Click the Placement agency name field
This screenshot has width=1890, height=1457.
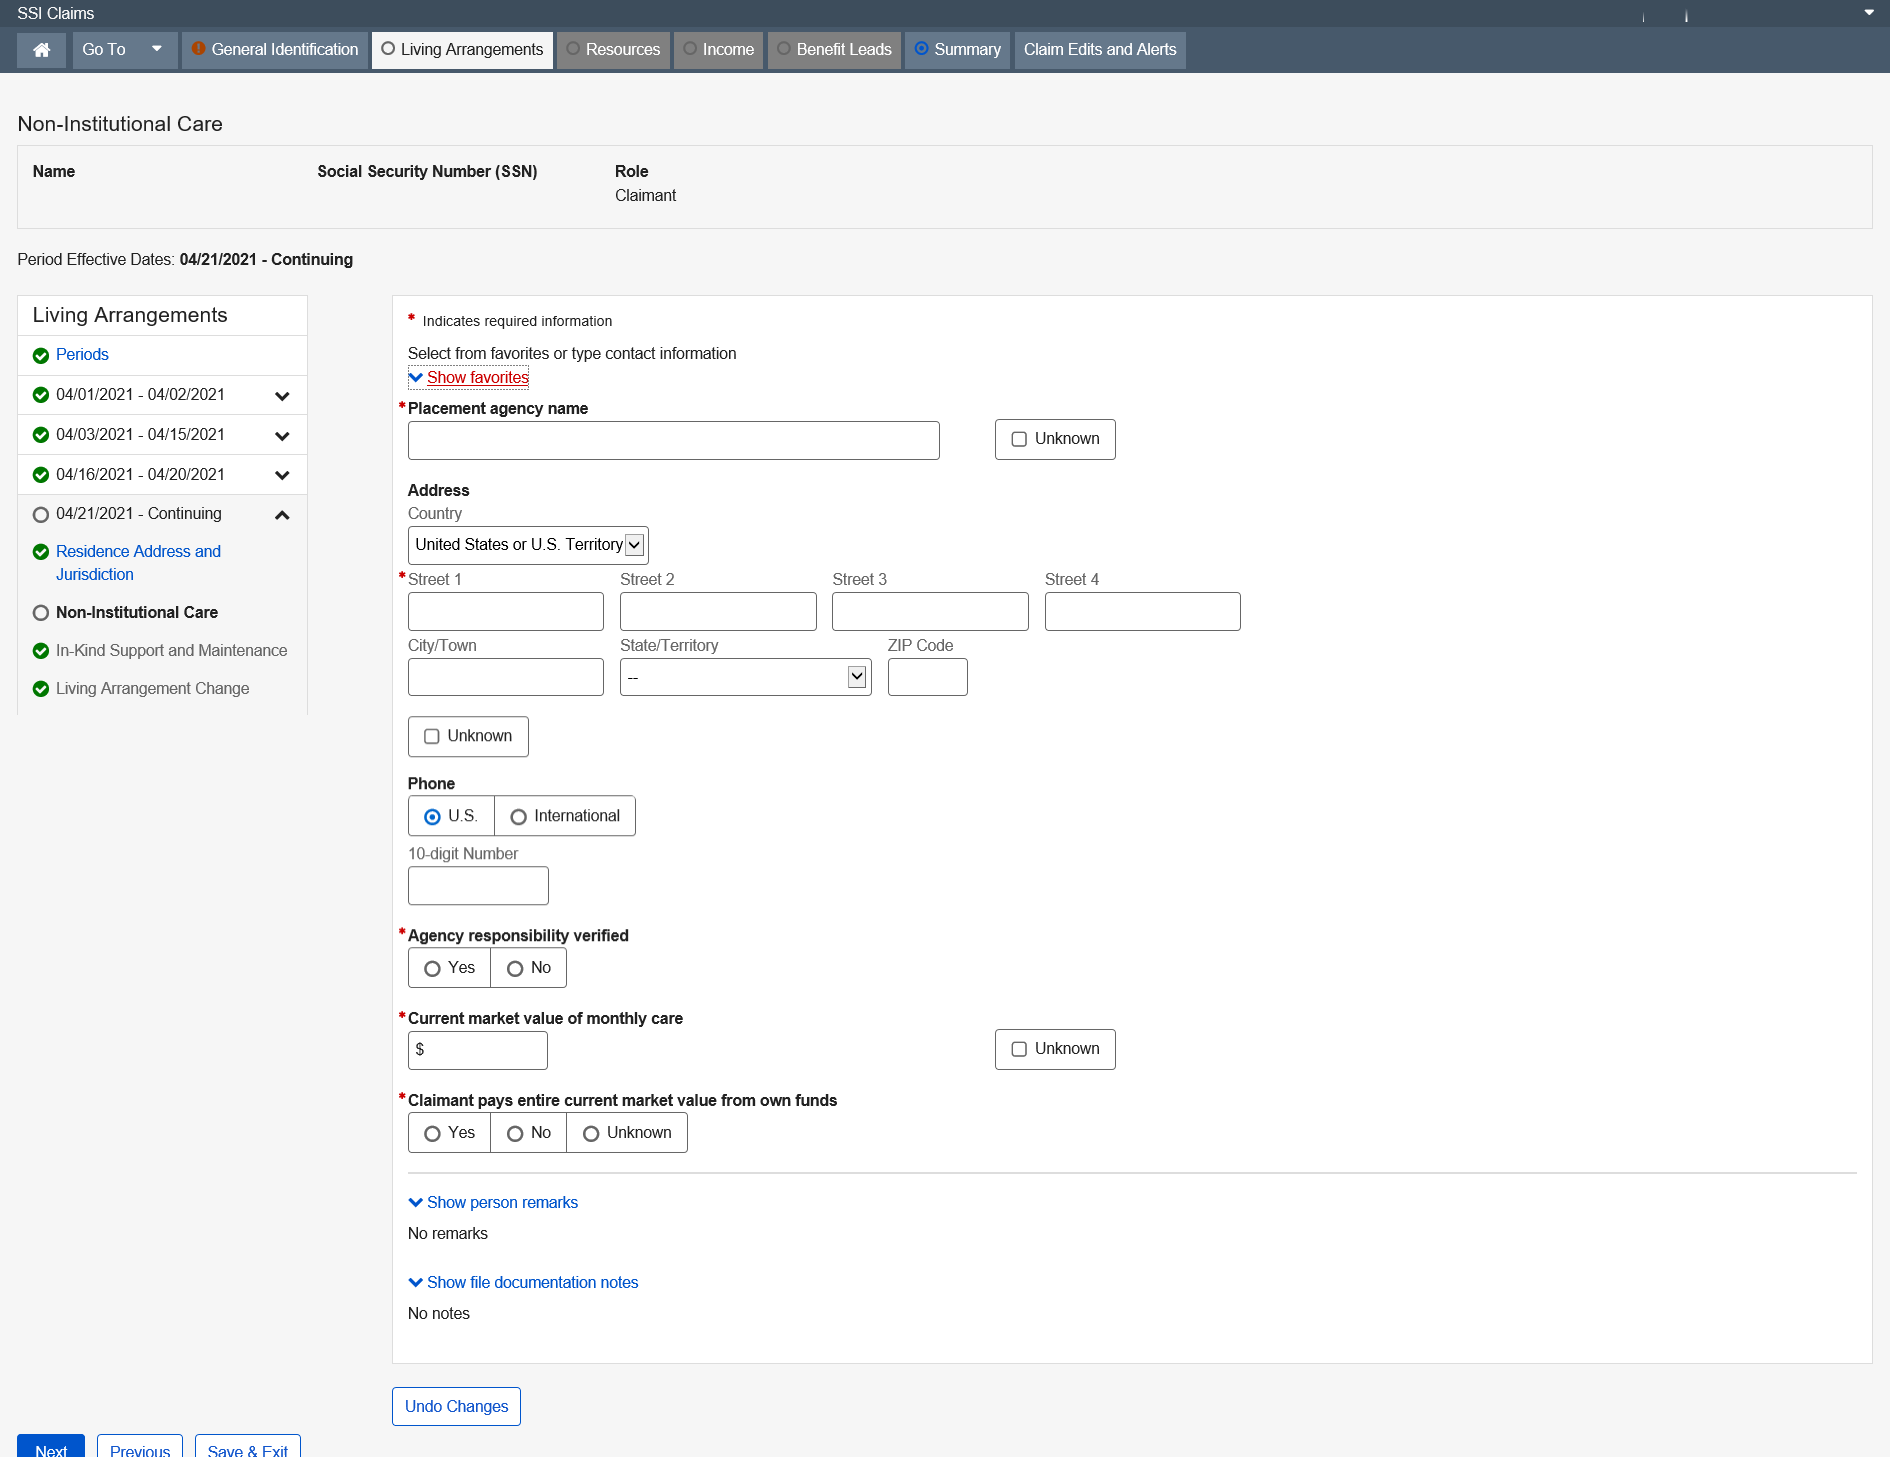(x=673, y=440)
